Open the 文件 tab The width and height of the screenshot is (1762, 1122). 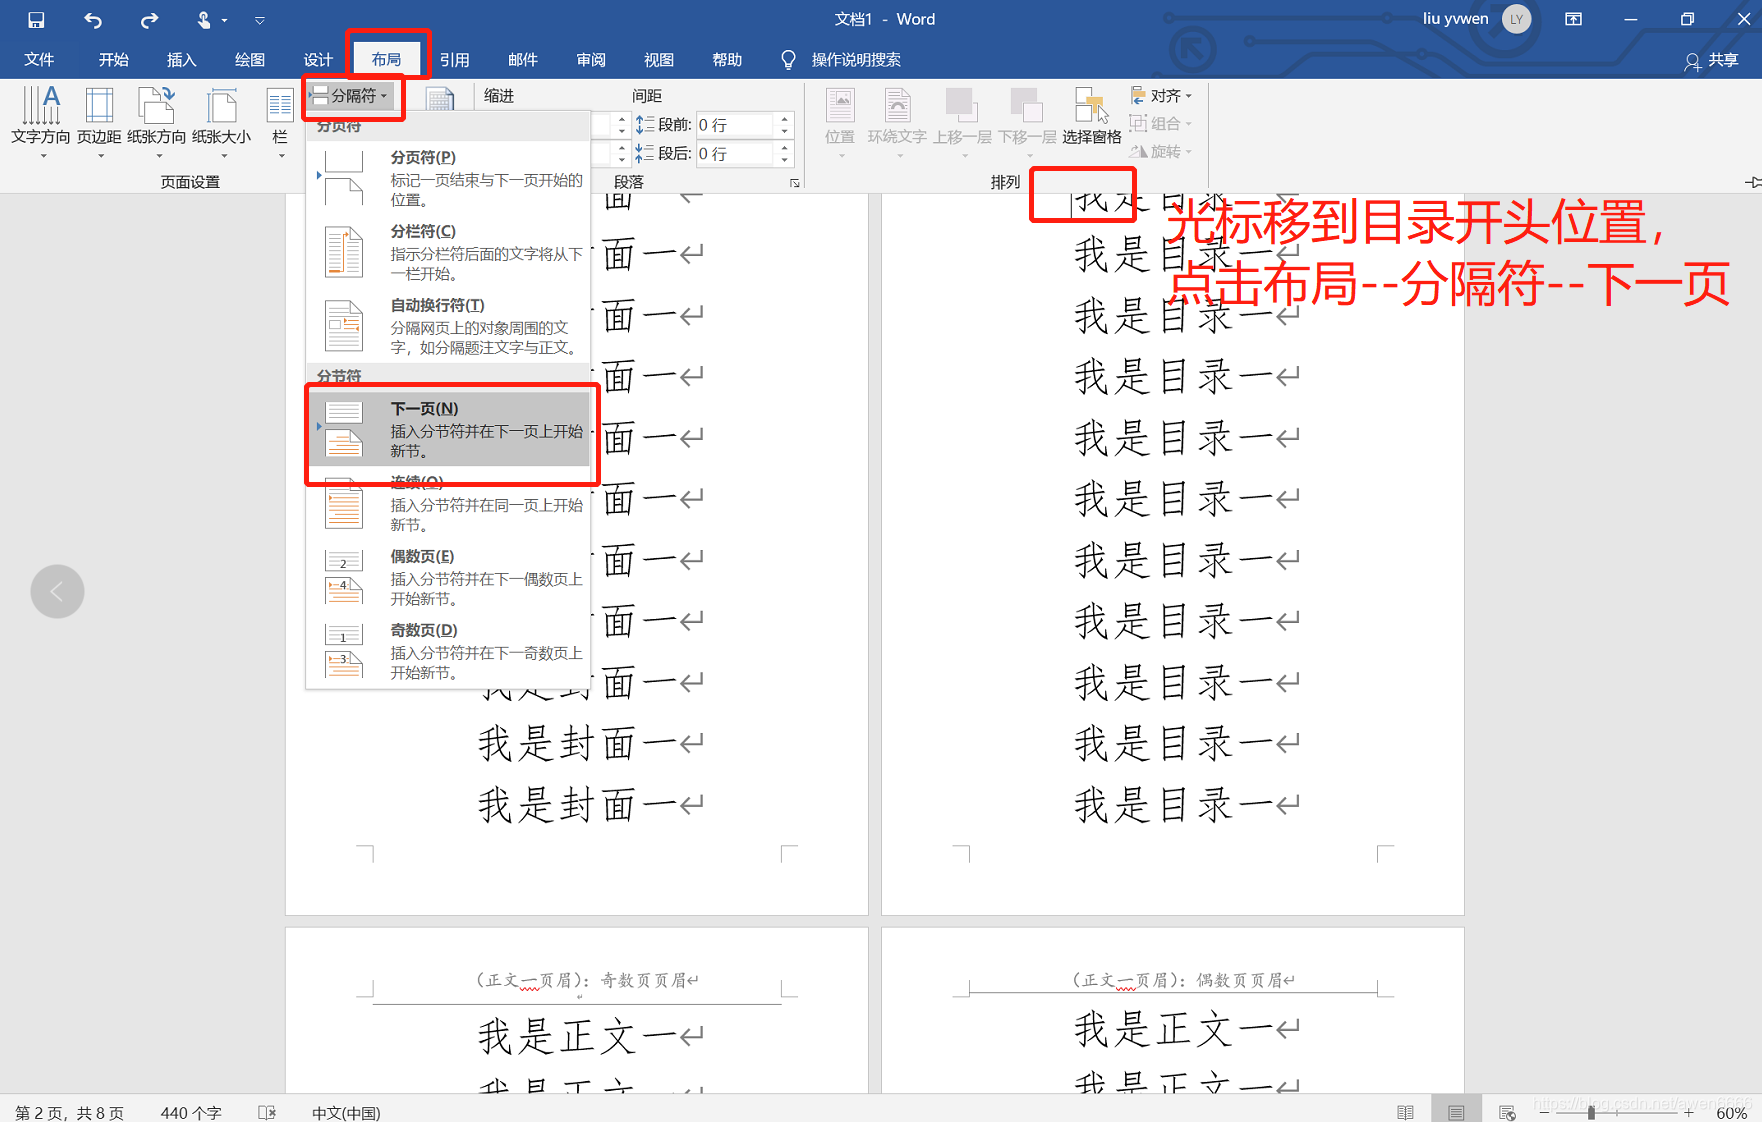tap(39, 60)
